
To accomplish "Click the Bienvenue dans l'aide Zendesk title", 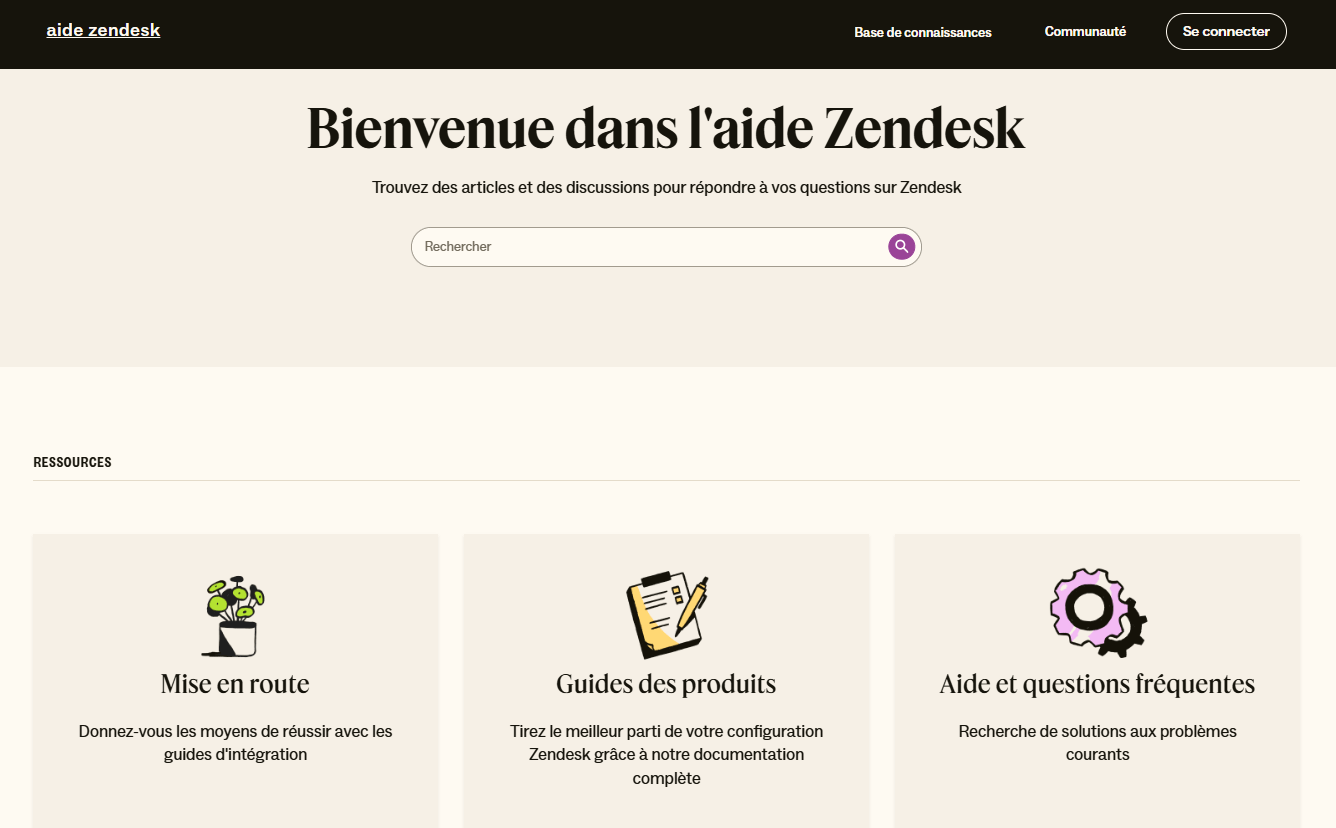I will [666, 128].
